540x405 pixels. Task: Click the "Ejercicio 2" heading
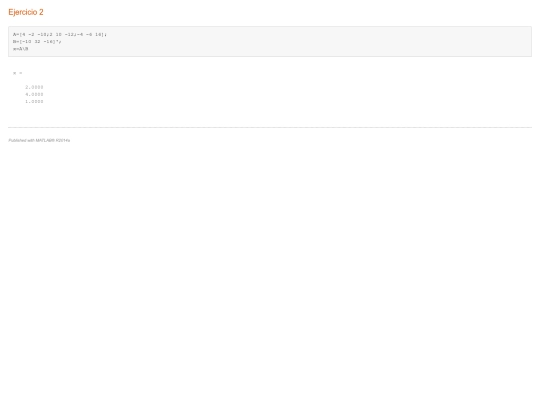coord(26,12)
